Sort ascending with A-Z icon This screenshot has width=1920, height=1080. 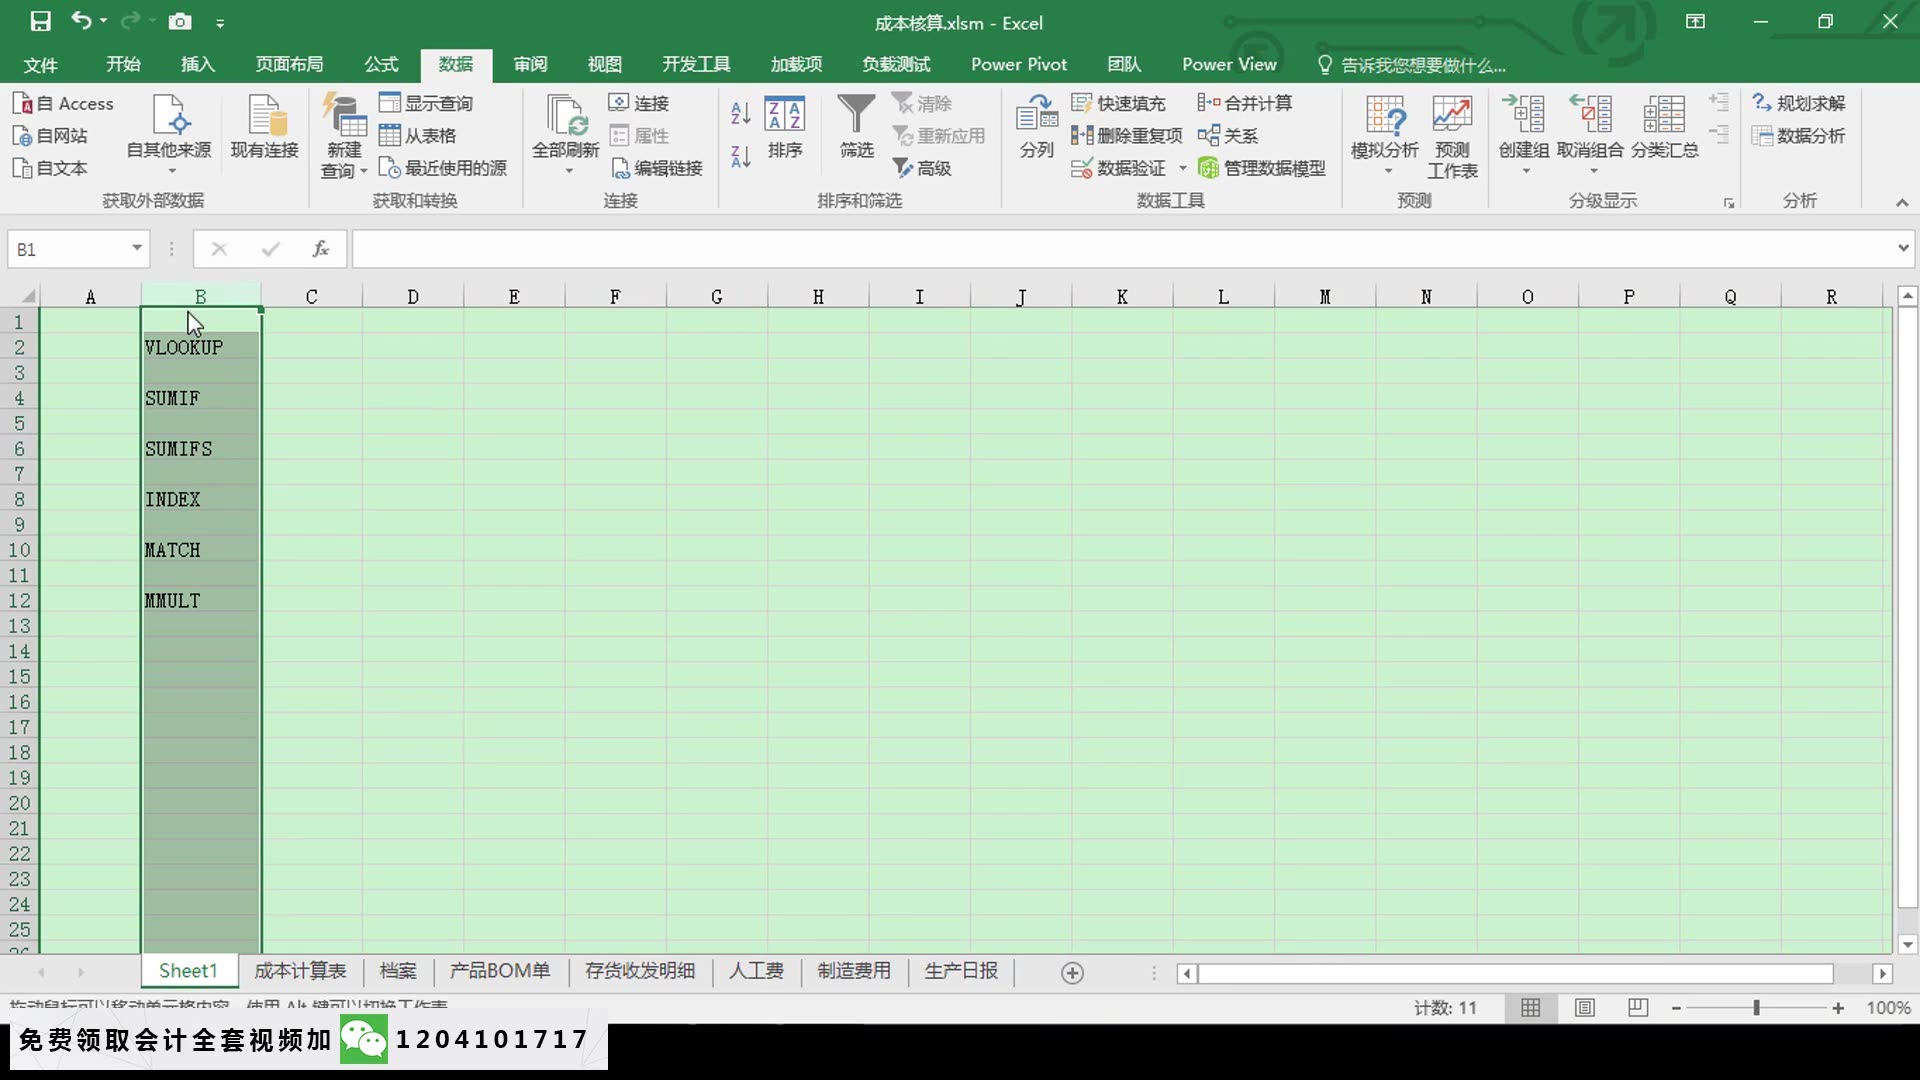[x=740, y=113]
